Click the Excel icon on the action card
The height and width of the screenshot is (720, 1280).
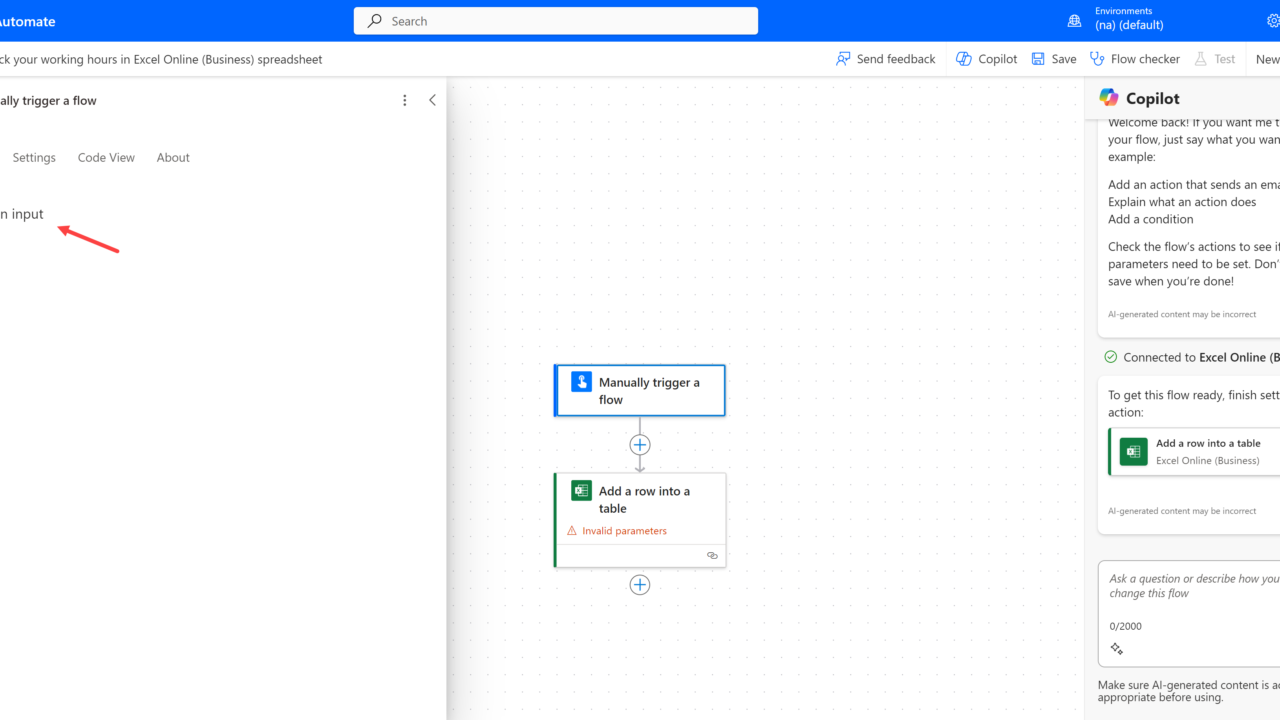(581, 491)
